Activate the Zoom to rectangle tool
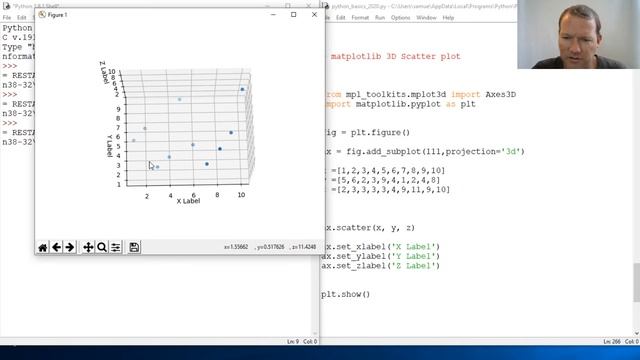 click(x=102, y=247)
